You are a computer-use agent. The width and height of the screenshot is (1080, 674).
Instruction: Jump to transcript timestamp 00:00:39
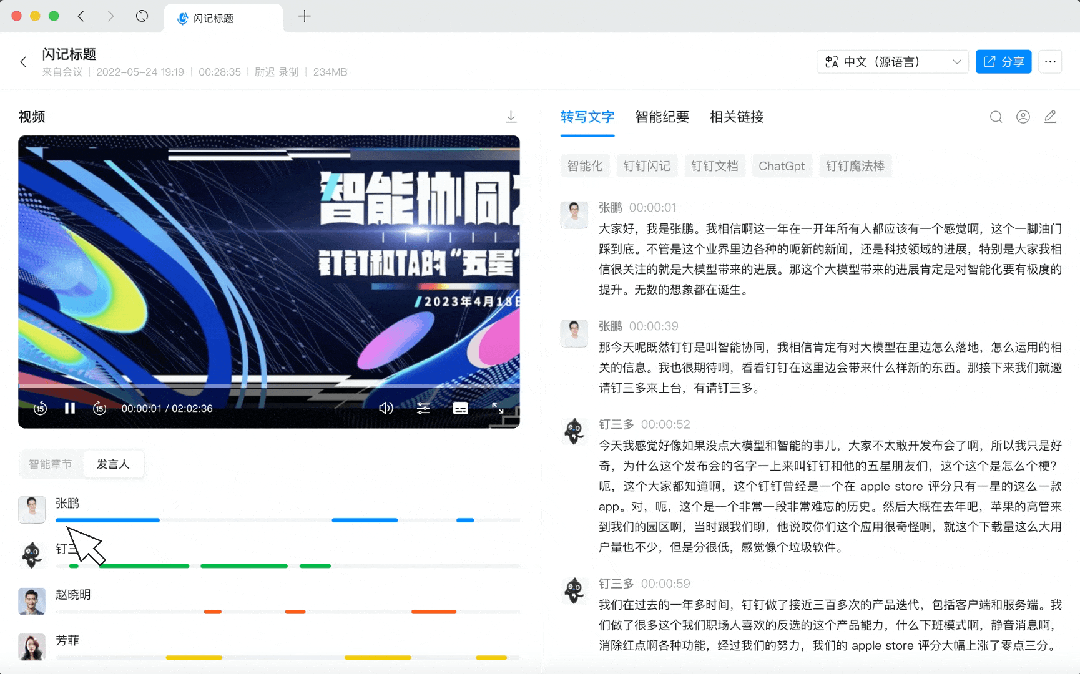coord(654,326)
